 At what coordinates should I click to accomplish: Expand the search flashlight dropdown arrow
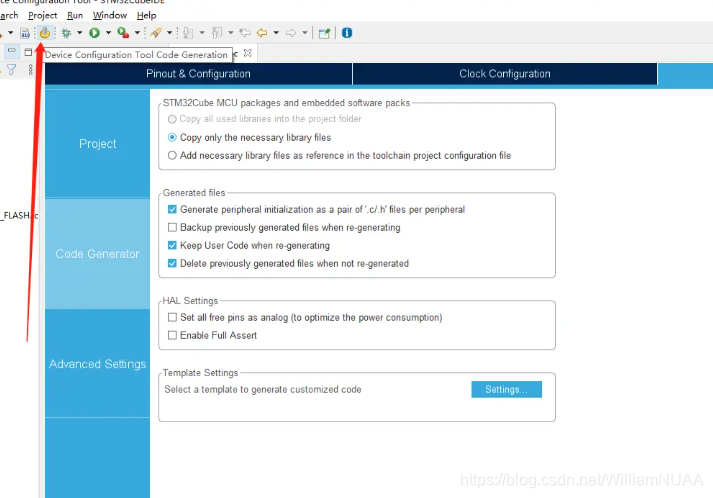coord(169,33)
